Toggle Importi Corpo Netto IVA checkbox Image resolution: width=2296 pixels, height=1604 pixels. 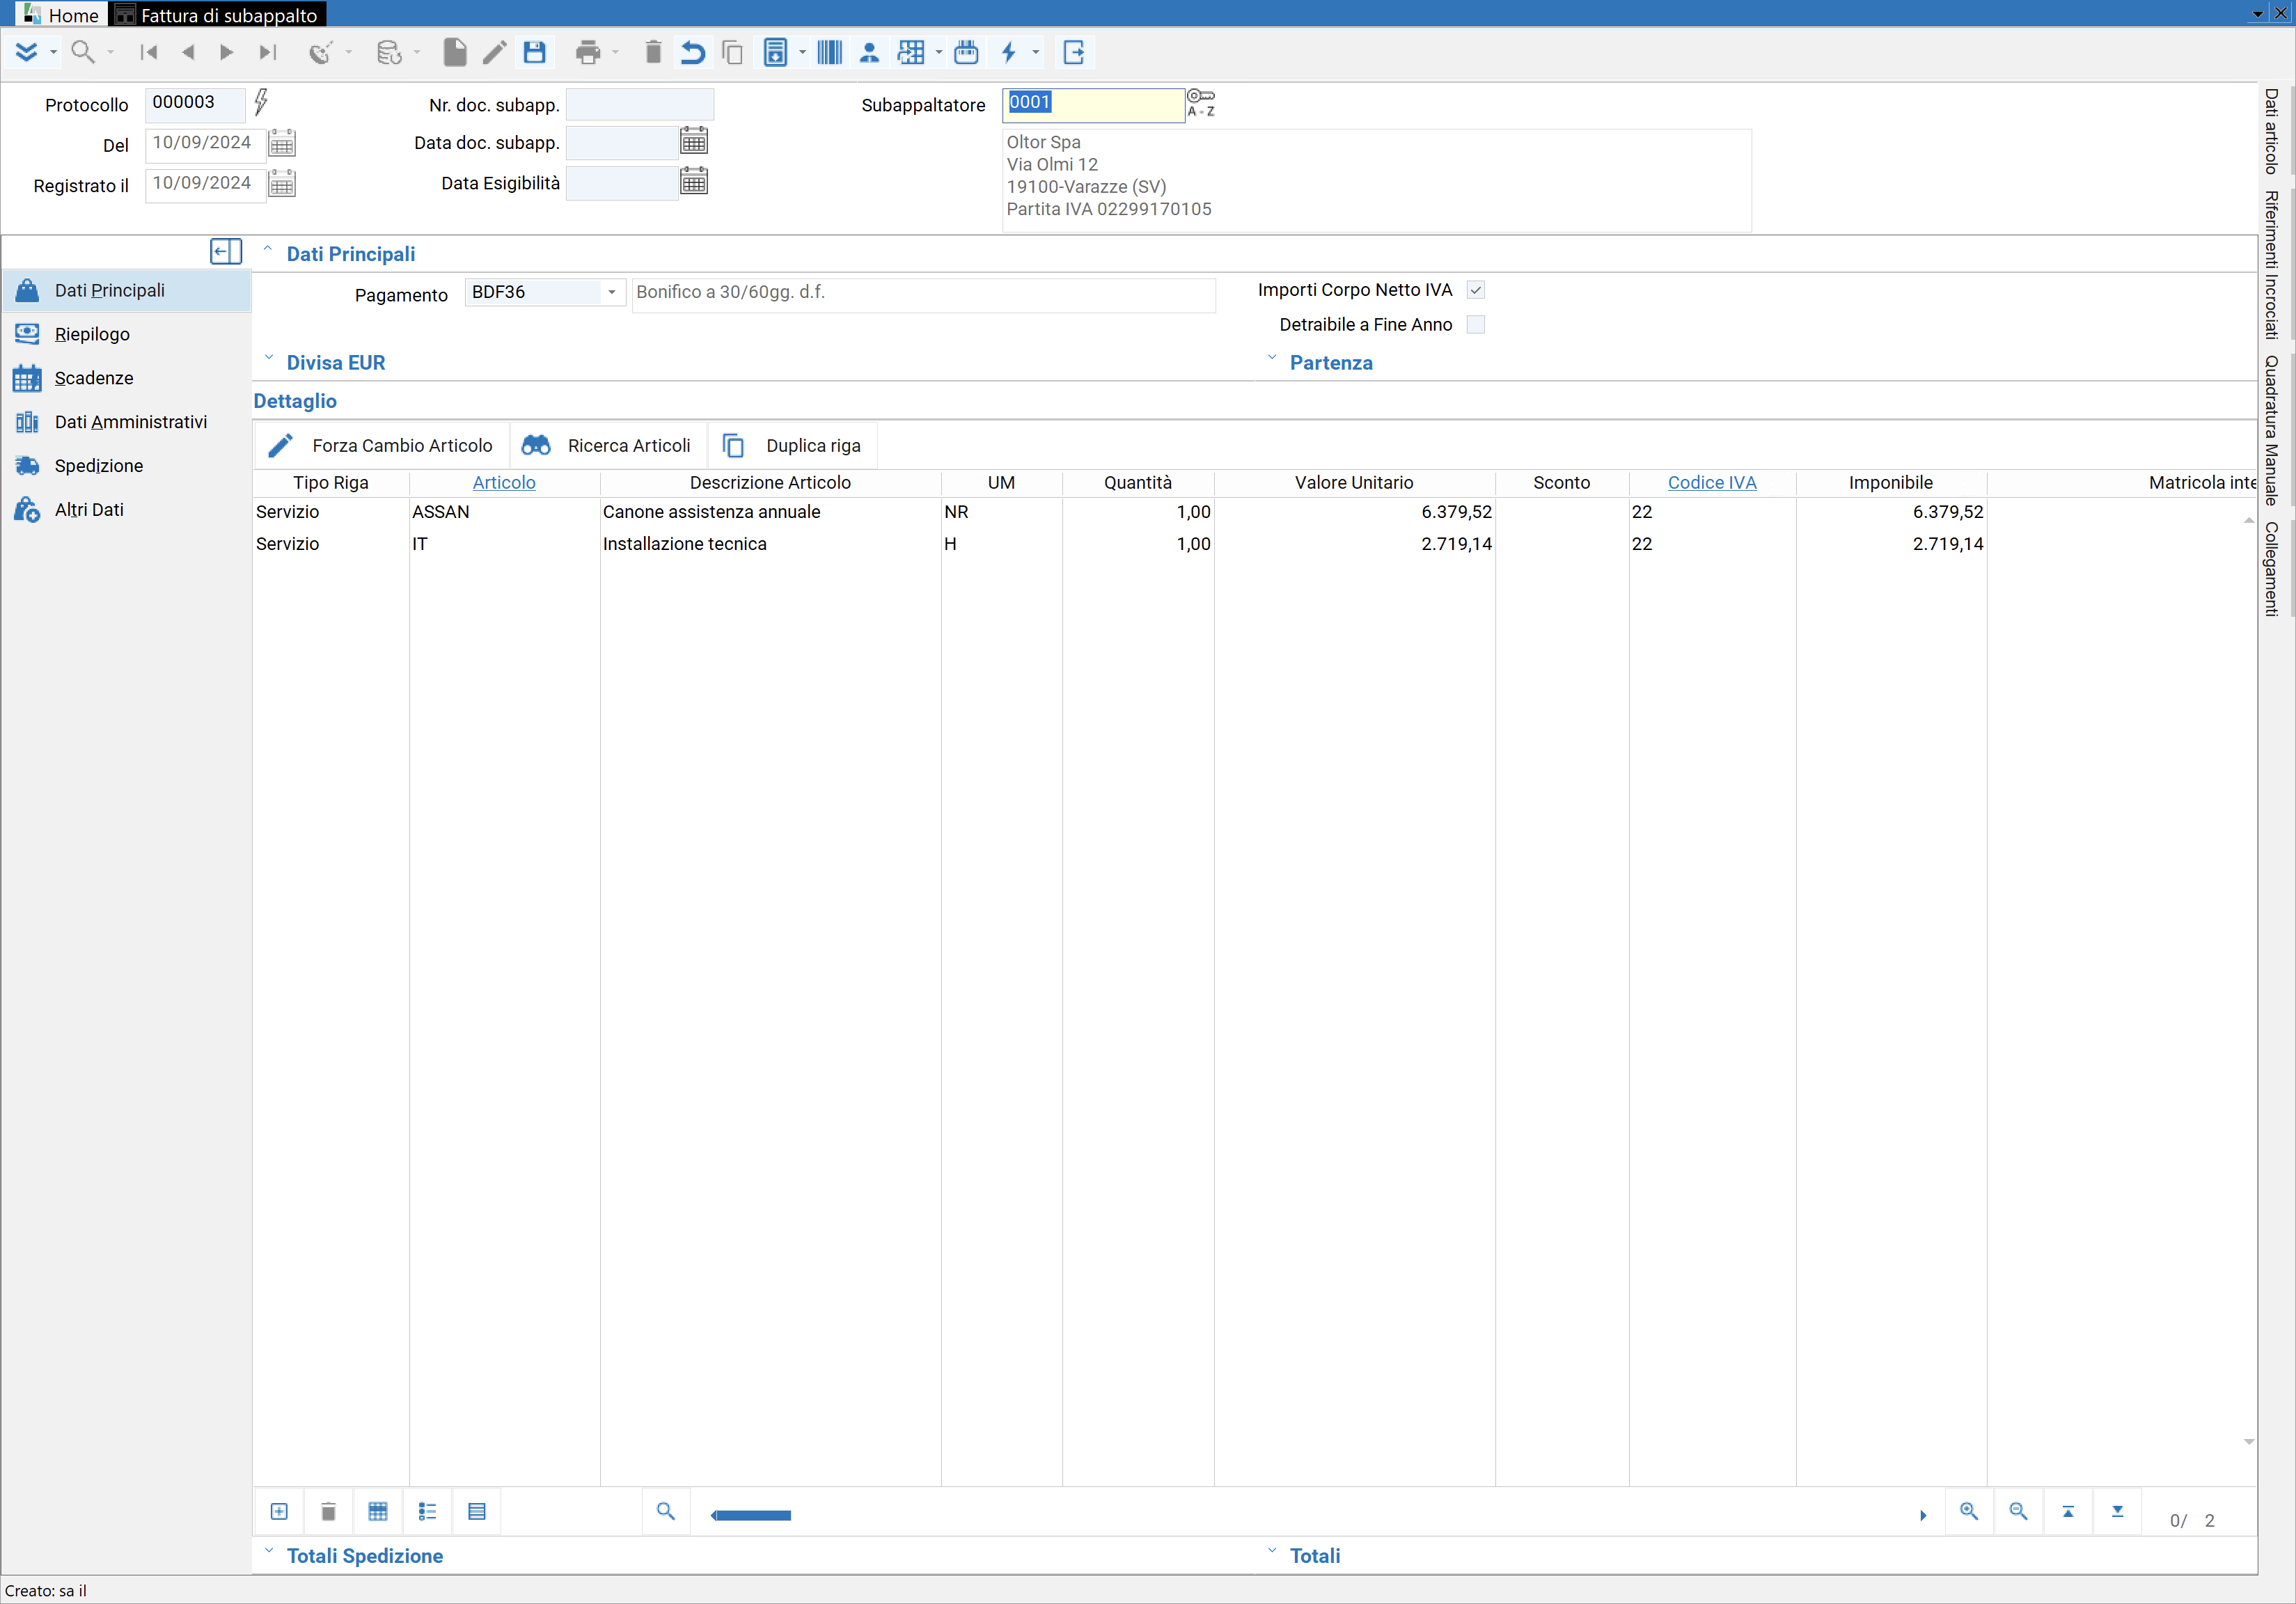click(1475, 290)
